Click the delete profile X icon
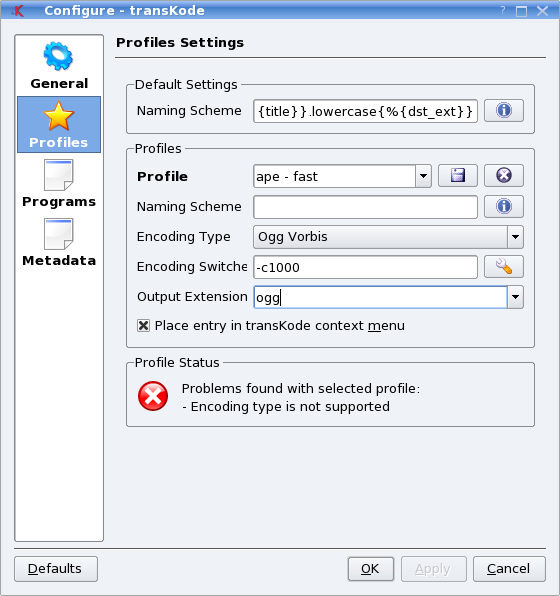Screen dimensions: 560x596 (504, 176)
